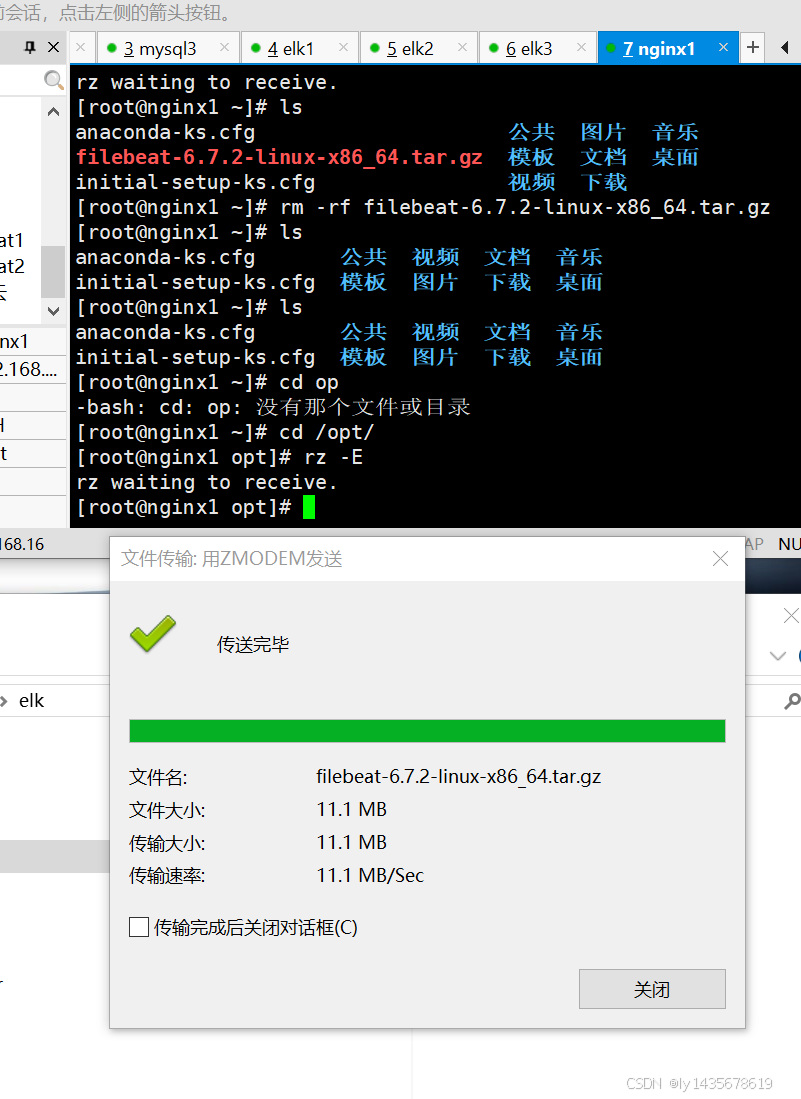Click the elk folder in background window
801x1099 pixels.
pyautogui.click(x=32, y=700)
